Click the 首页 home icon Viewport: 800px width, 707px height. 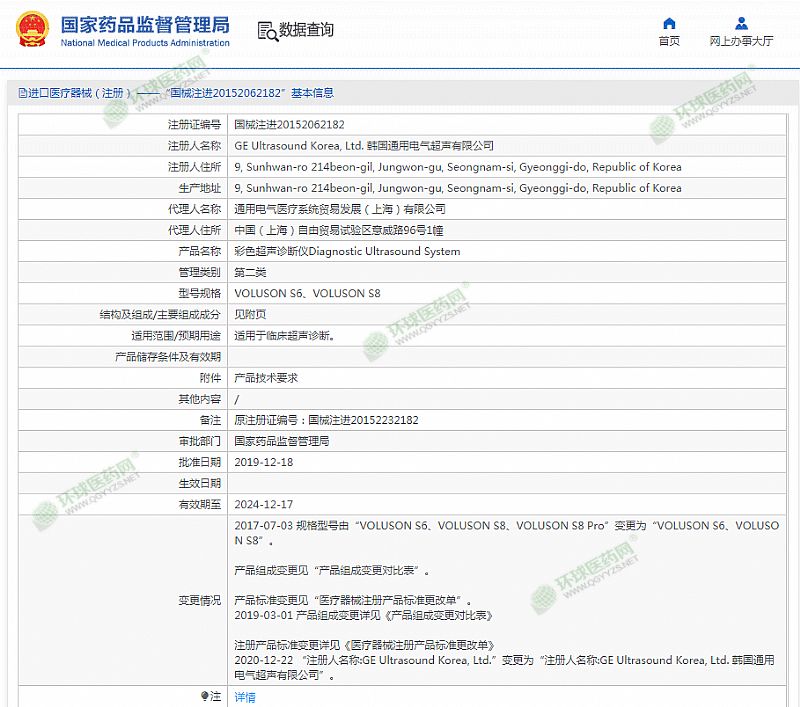point(669,23)
